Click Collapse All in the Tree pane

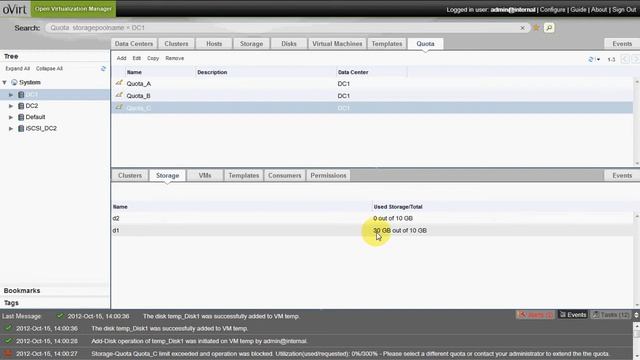49,69
